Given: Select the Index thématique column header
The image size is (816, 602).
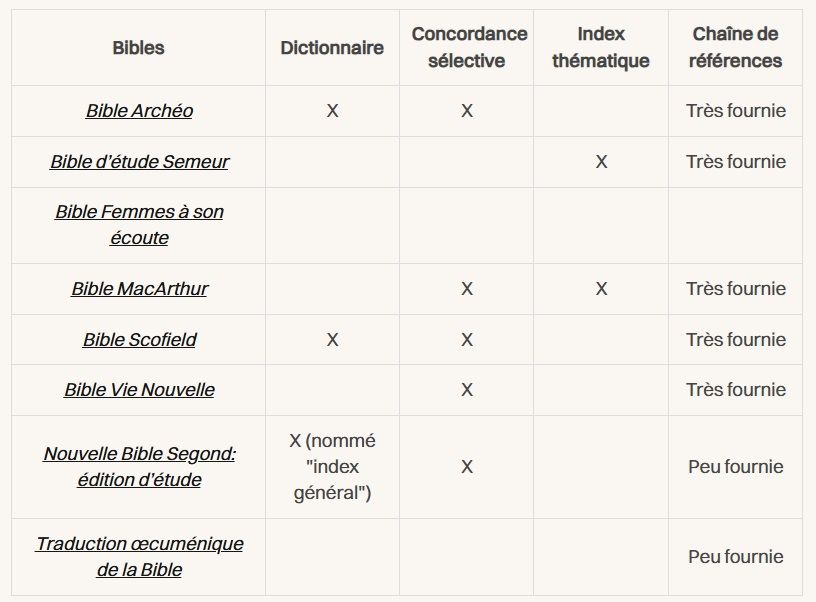Looking at the screenshot, I should (x=601, y=47).
